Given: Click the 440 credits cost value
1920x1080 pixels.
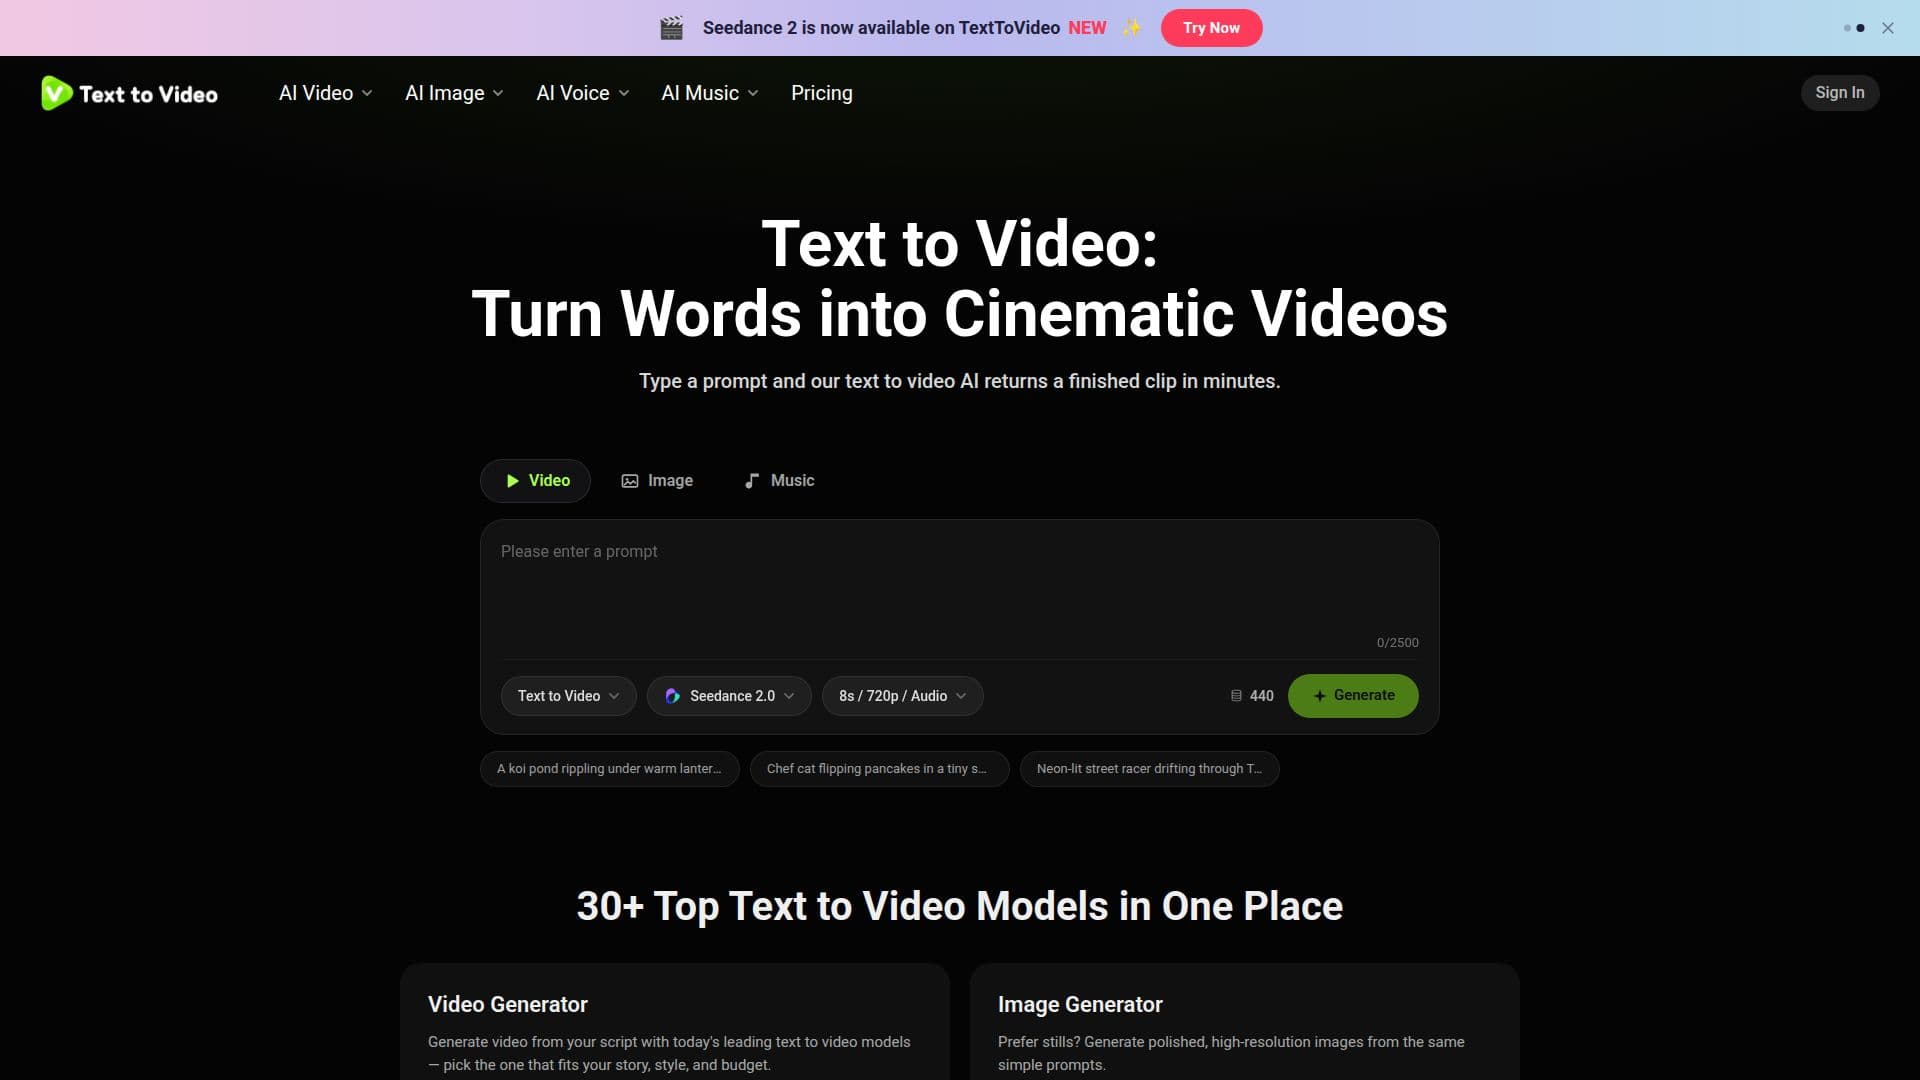Looking at the screenshot, I should (x=1261, y=696).
